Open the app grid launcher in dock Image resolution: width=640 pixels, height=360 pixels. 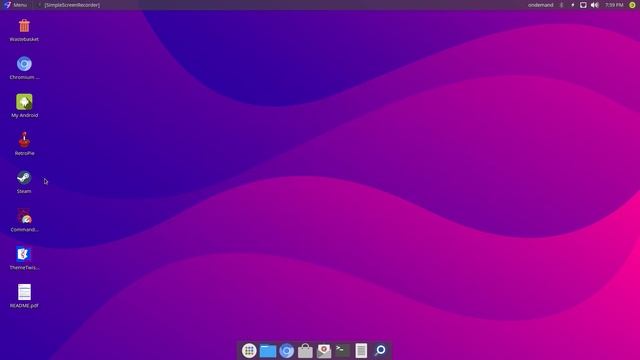(x=249, y=351)
